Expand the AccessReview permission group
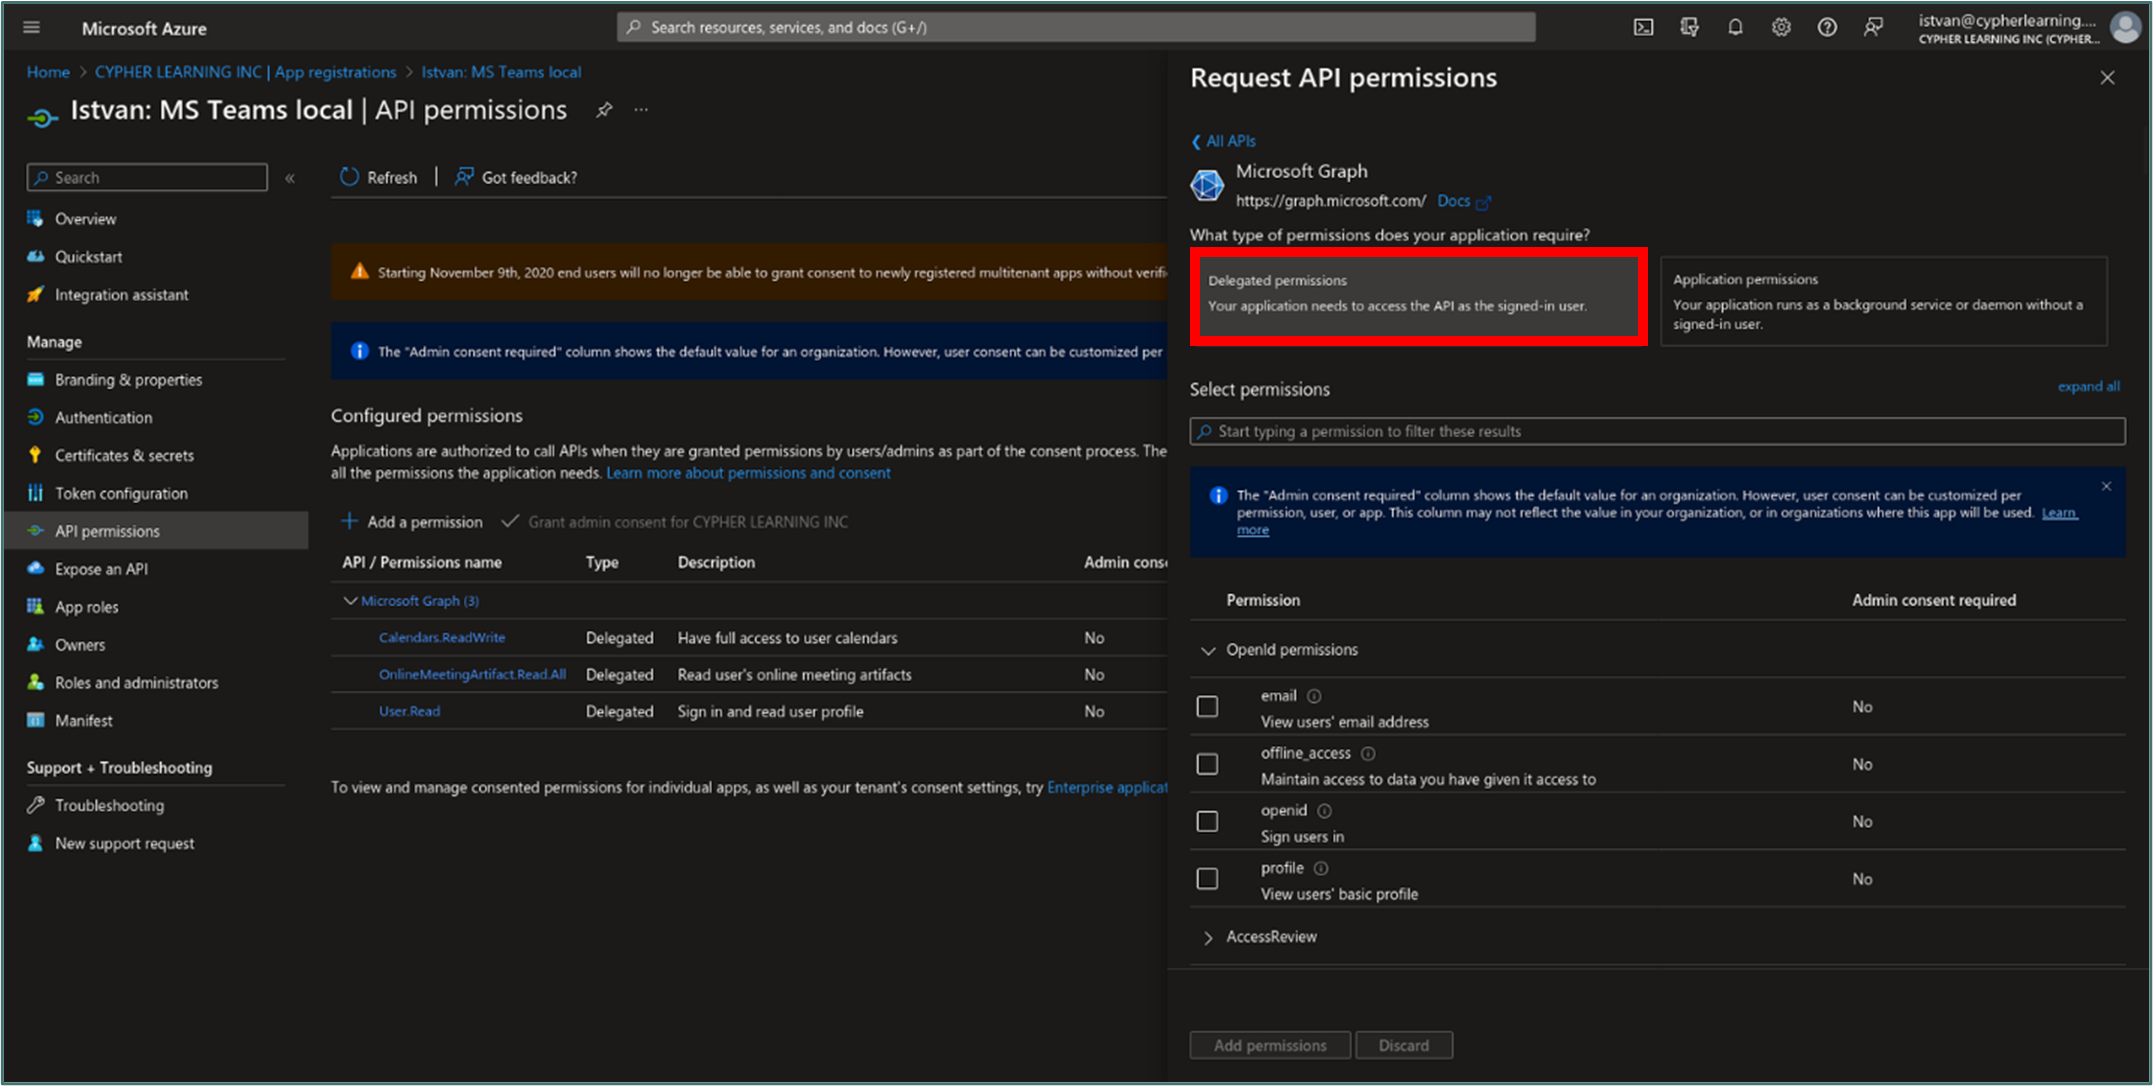This screenshot has width=2153, height=1086. click(1208, 938)
